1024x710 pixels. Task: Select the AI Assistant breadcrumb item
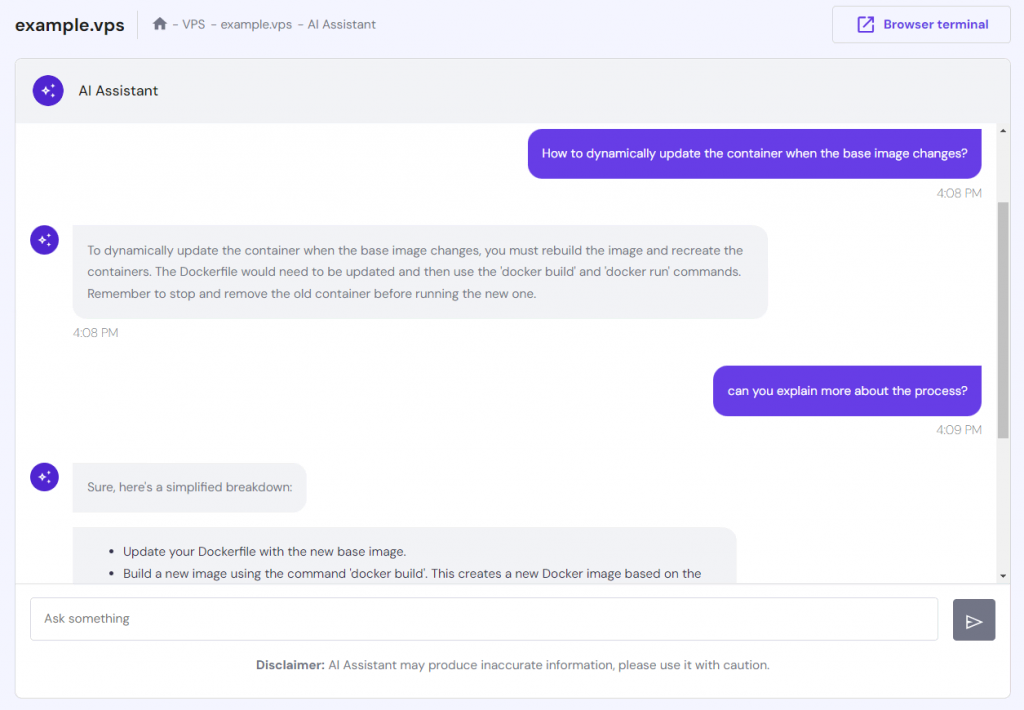(x=342, y=25)
